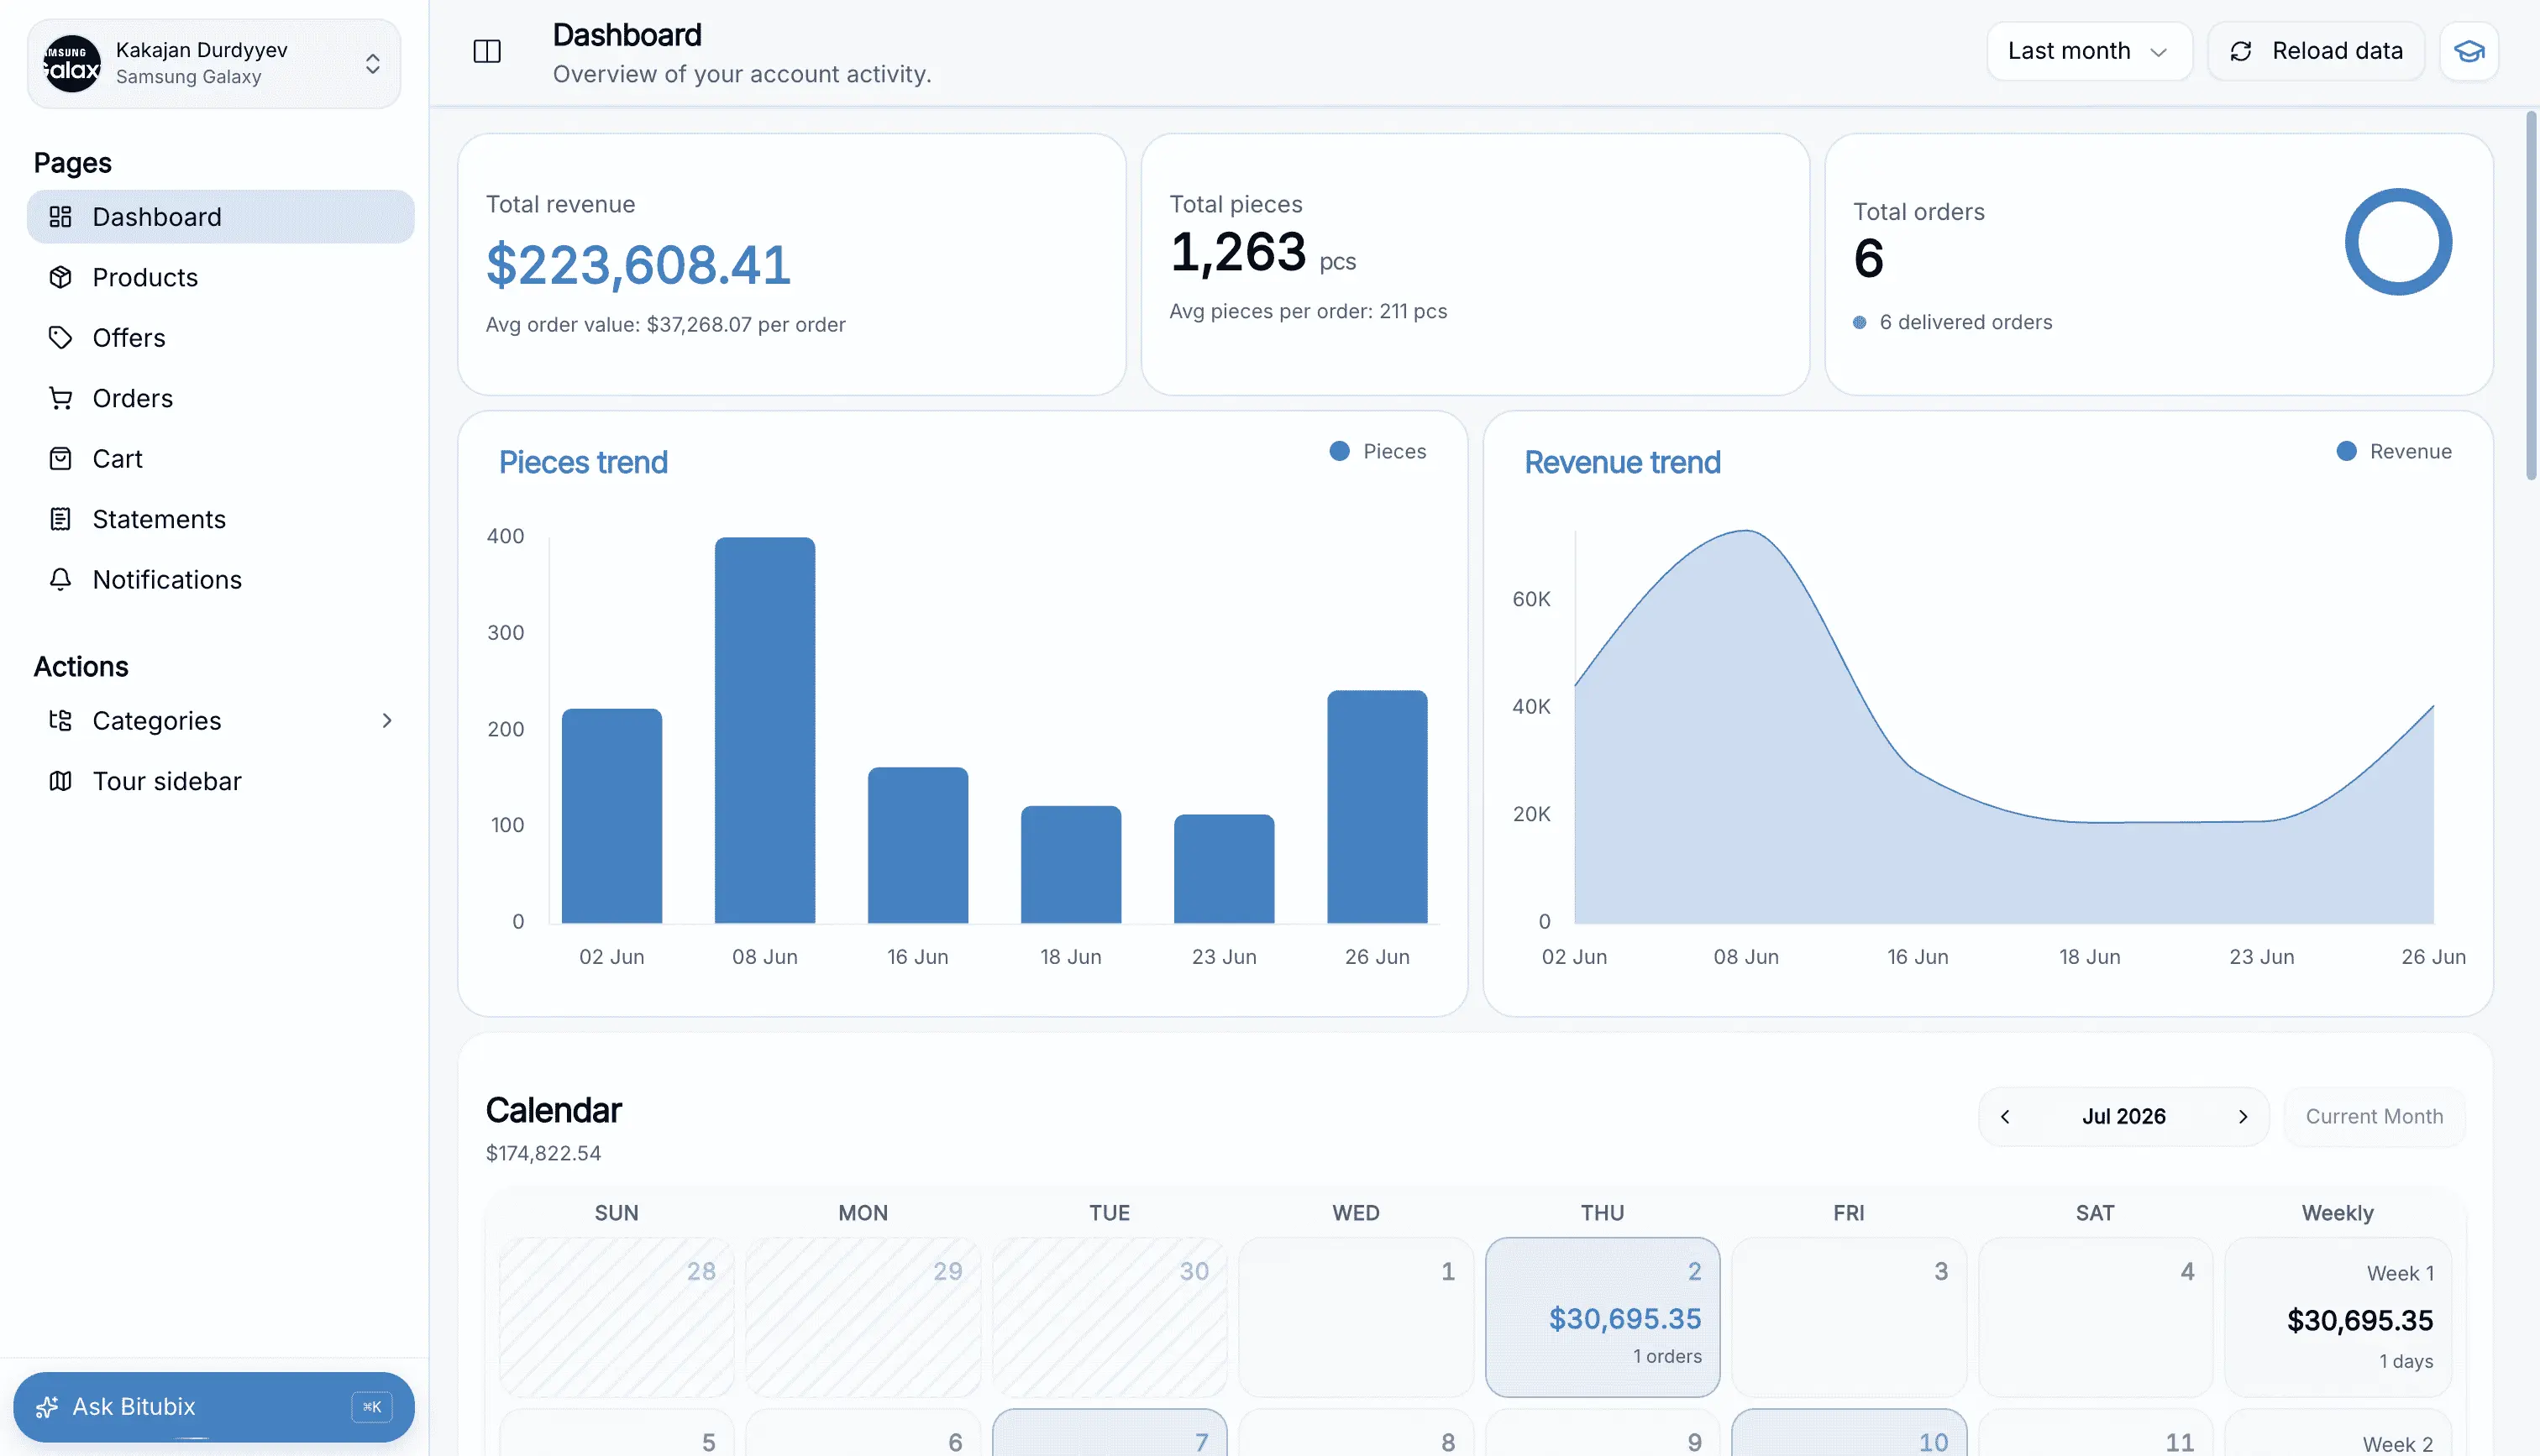Click the 26 Jun bar in Pieces trend
Viewport: 2540px width, 1456px height.
(1377, 806)
